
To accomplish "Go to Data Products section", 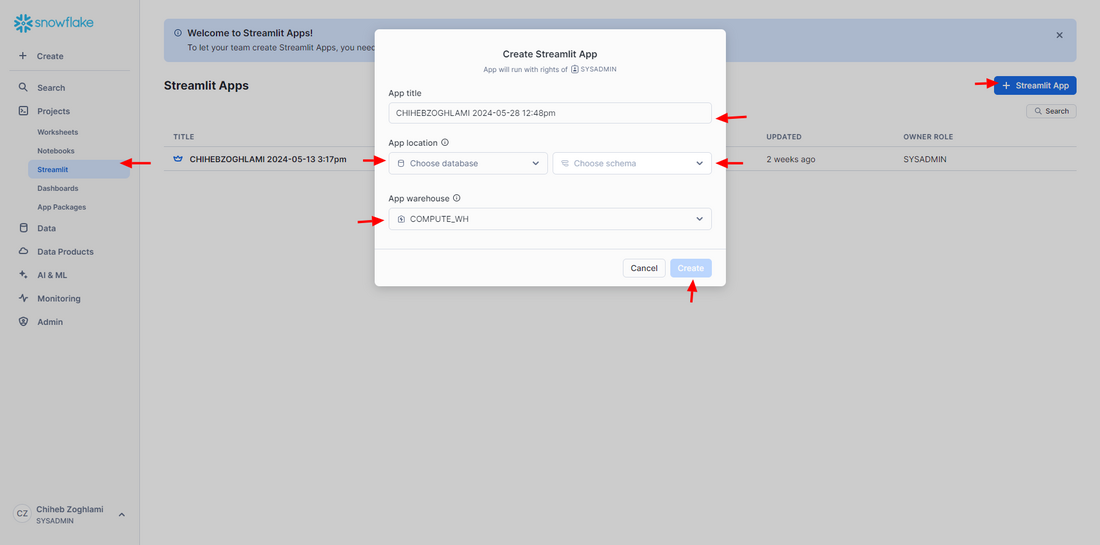I will pos(65,251).
